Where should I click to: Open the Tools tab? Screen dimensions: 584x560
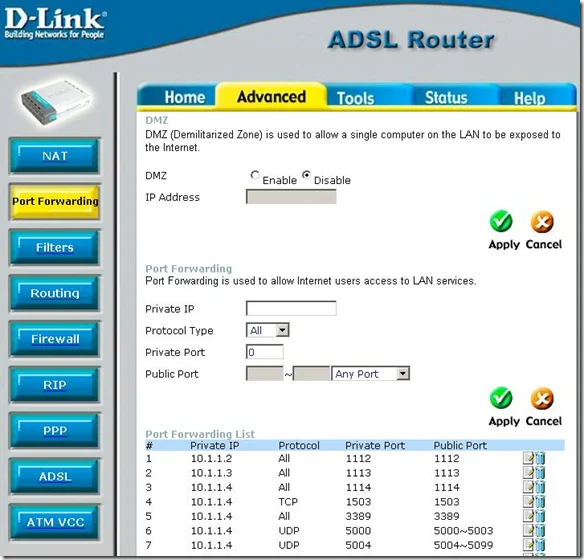(x=356, y=98)
